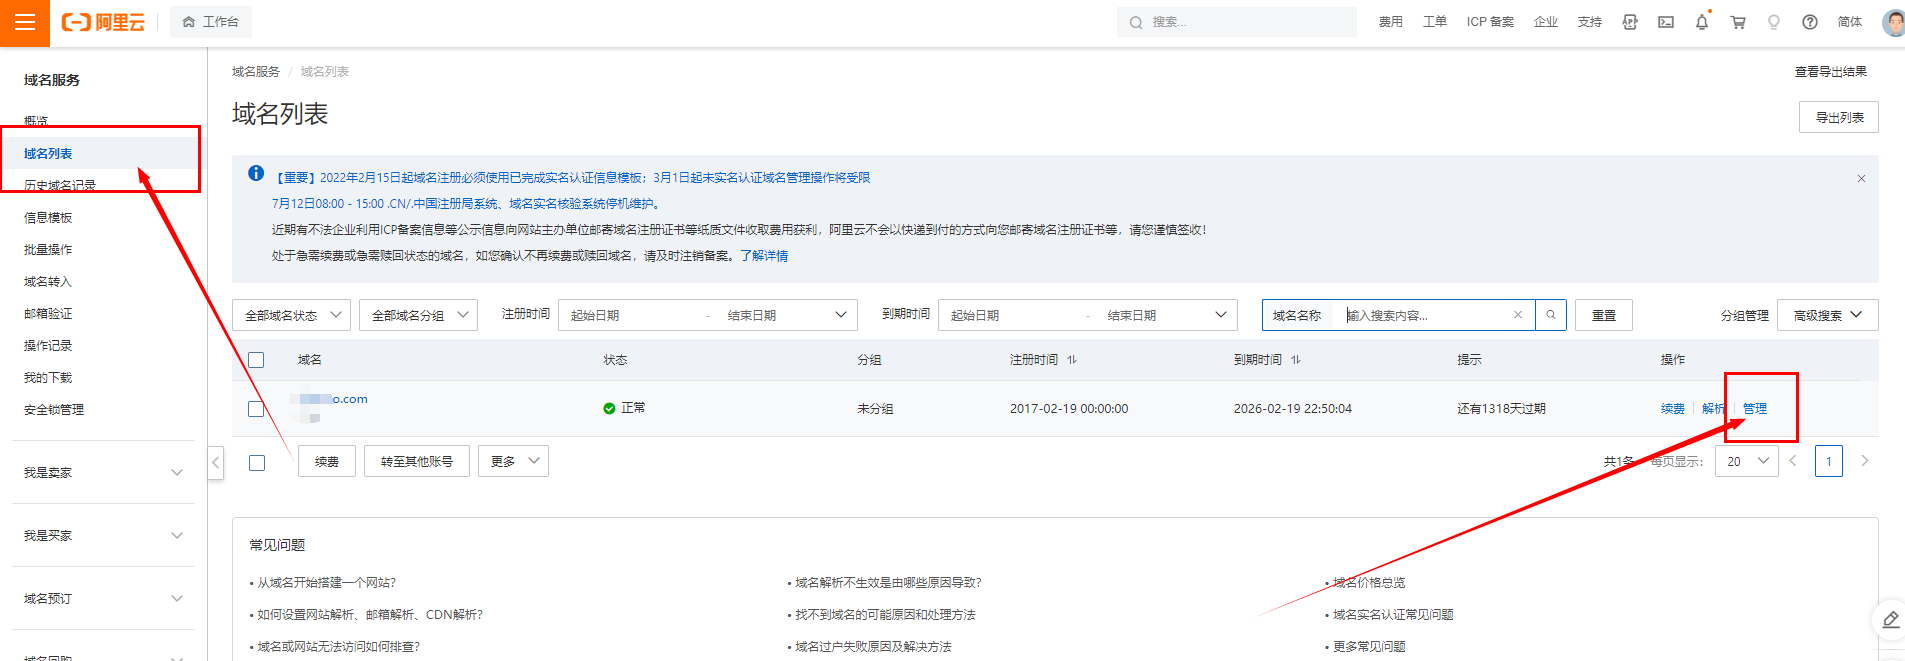Check the domain row checkbox

click(x=256, y=408)
